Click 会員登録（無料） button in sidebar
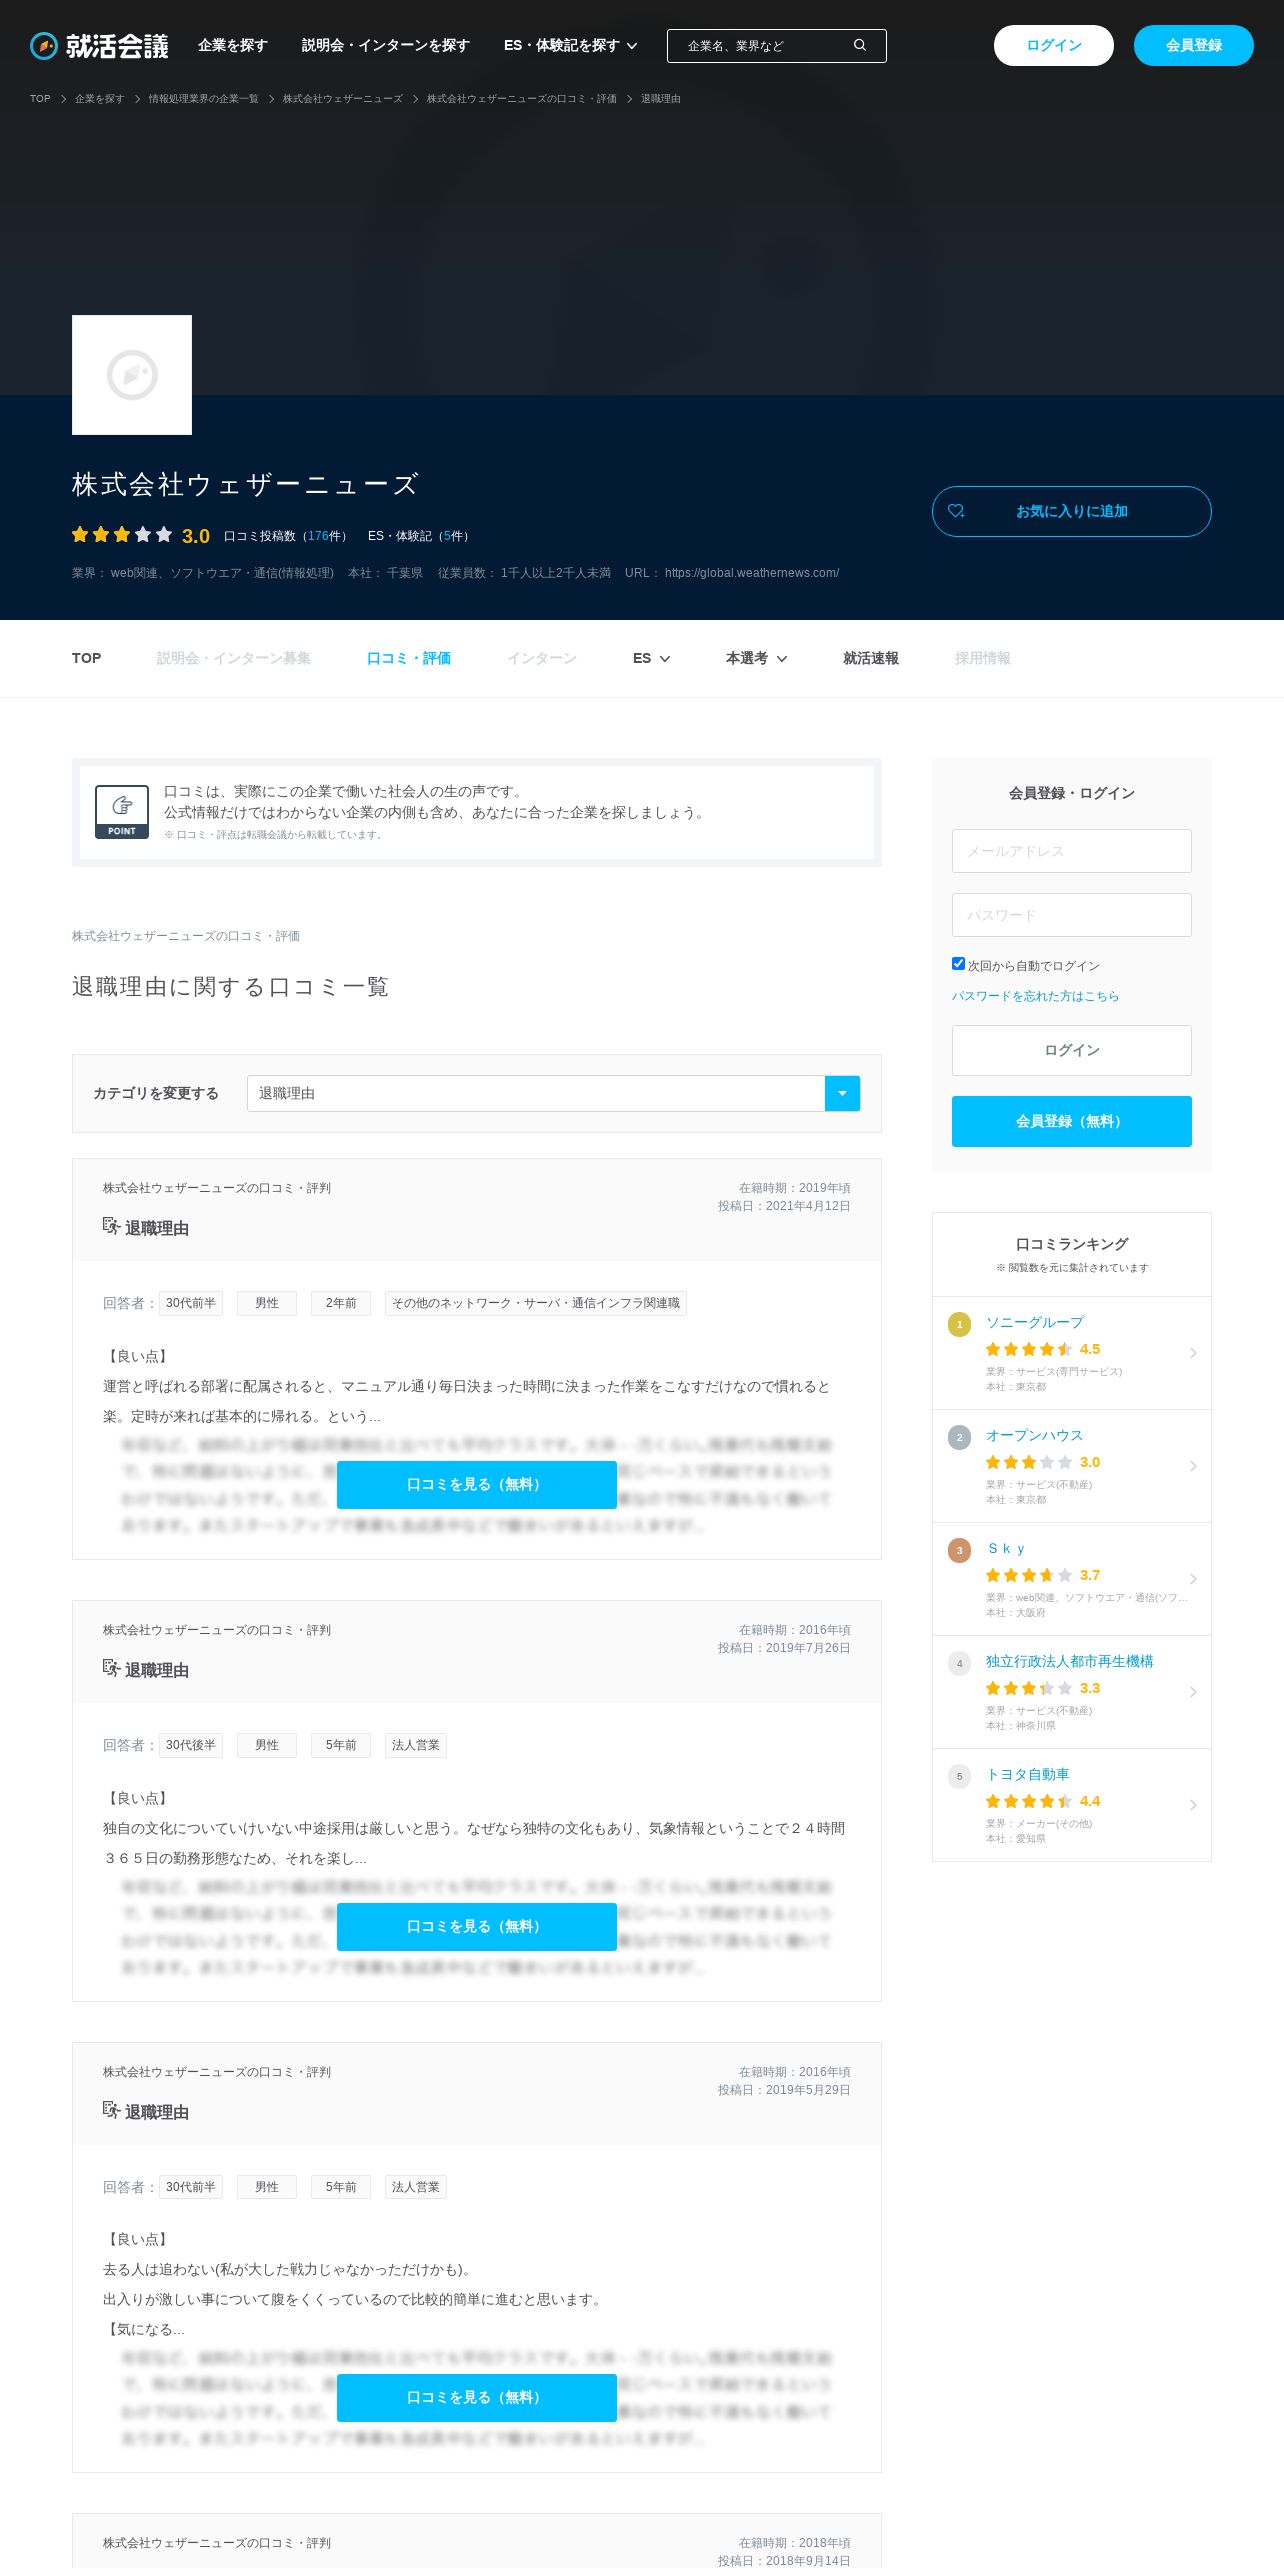 (1072, 1121)
